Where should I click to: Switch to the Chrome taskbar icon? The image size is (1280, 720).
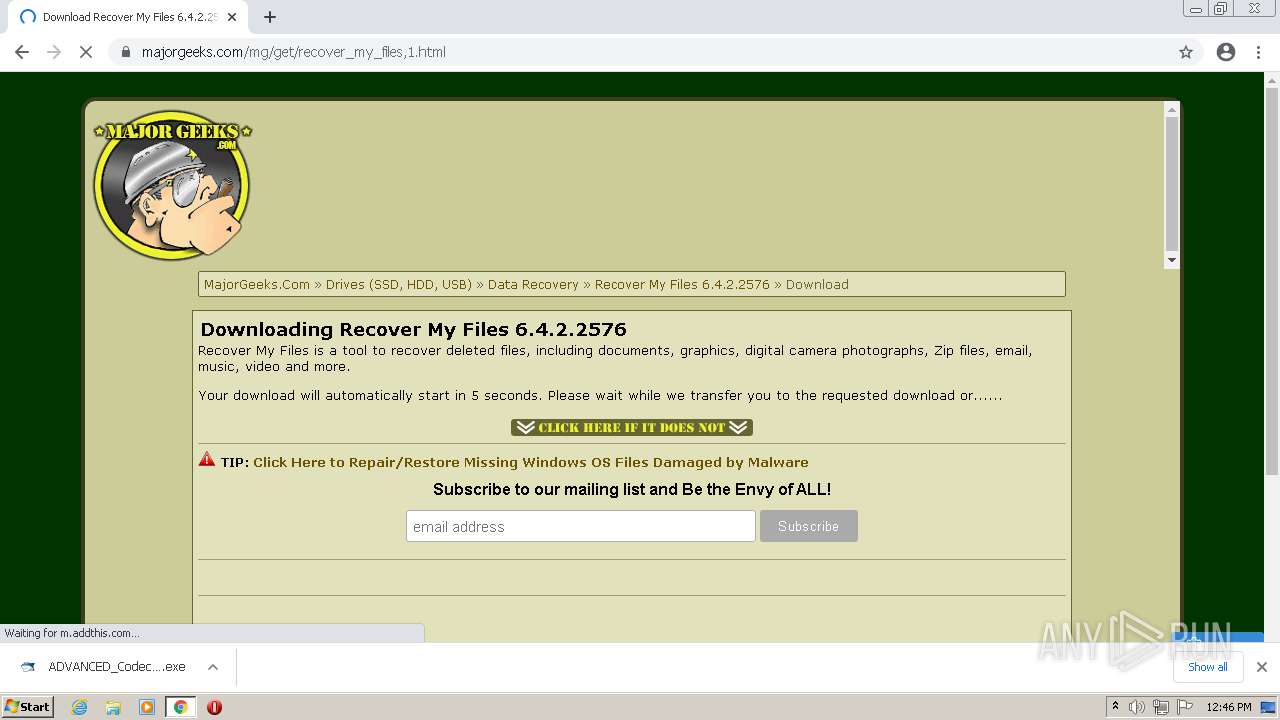tap(180, 707)
